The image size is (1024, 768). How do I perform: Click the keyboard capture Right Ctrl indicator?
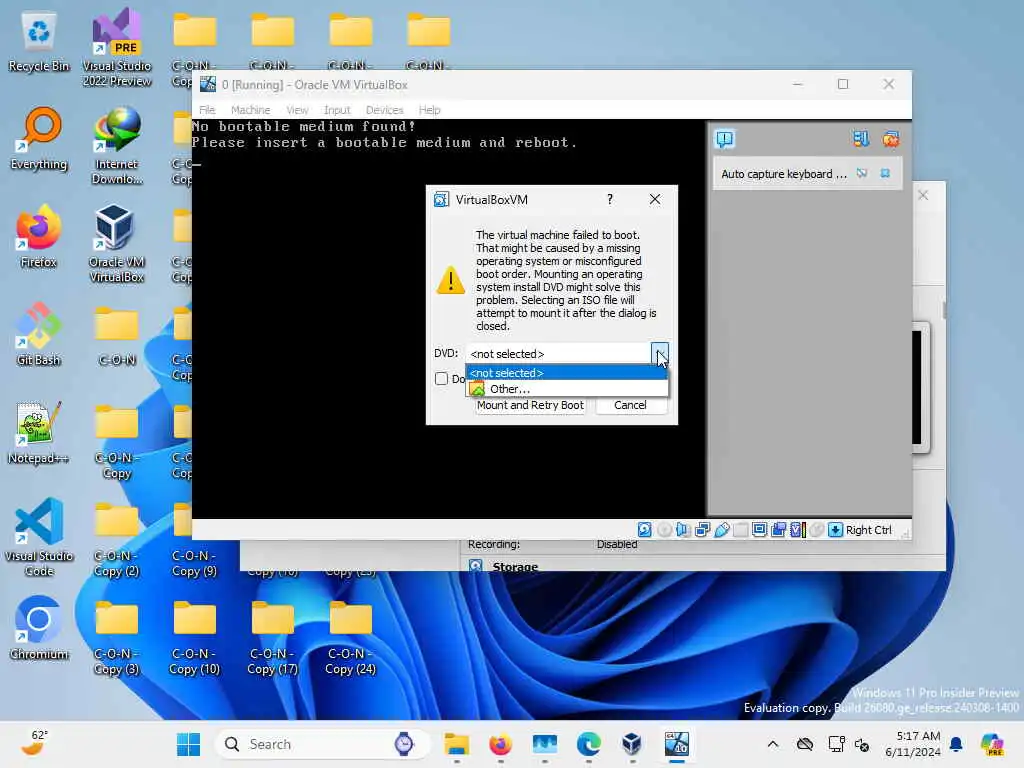pos(860,530)
